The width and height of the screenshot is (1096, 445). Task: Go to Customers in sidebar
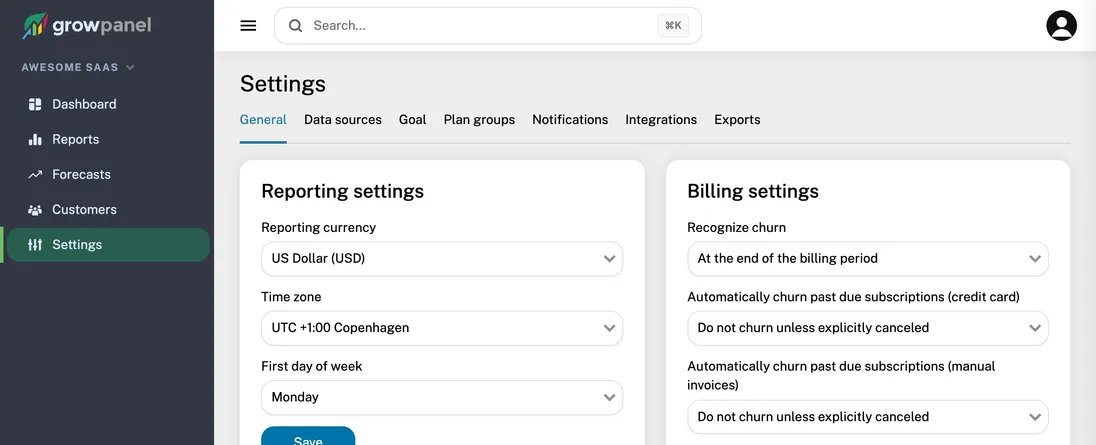pos(108,210)
